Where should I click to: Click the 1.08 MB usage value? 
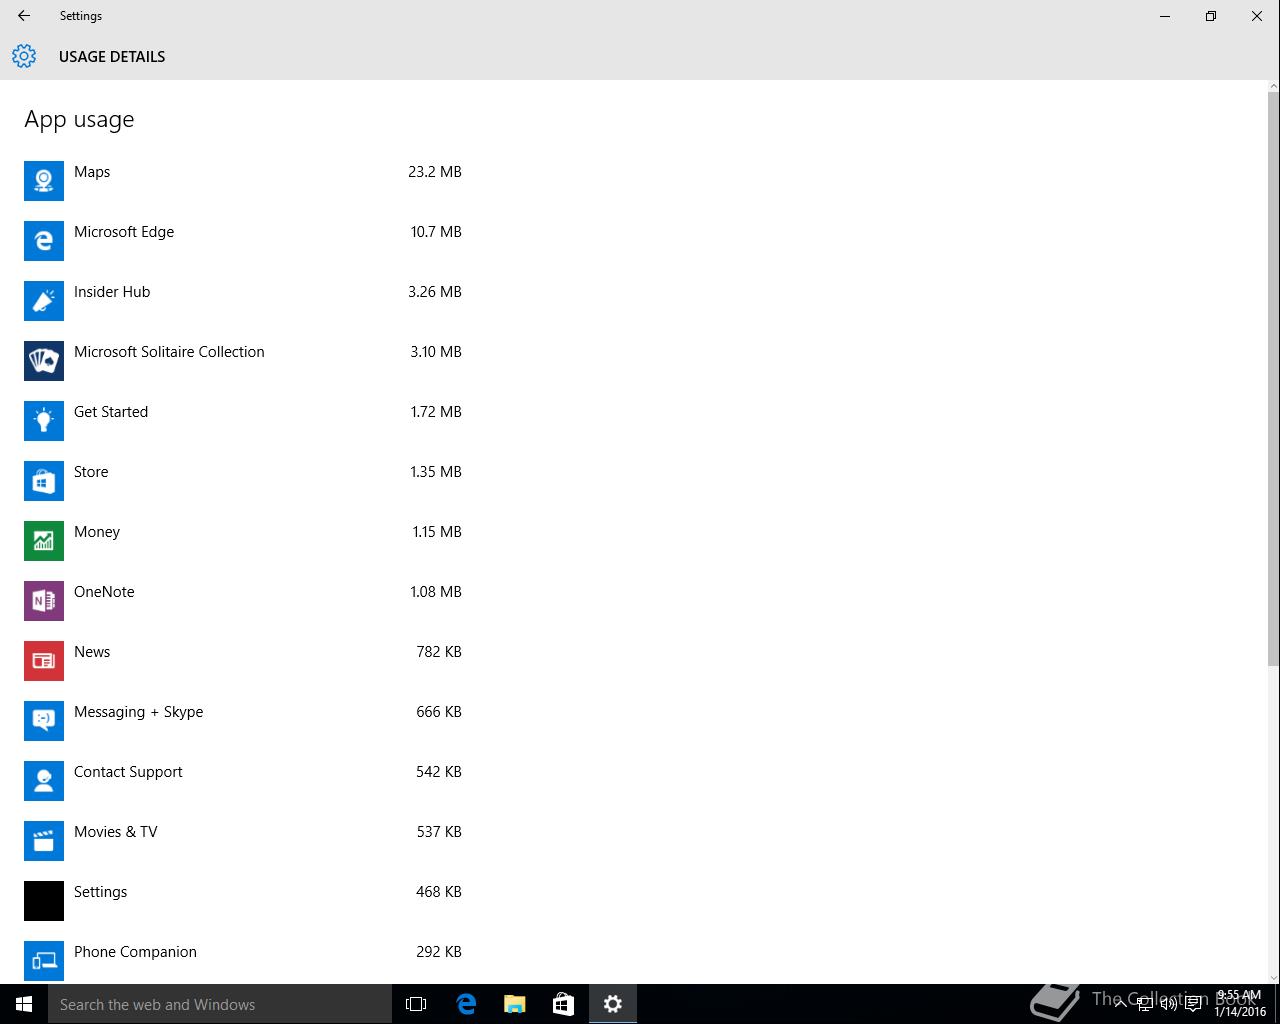[436, 592]
